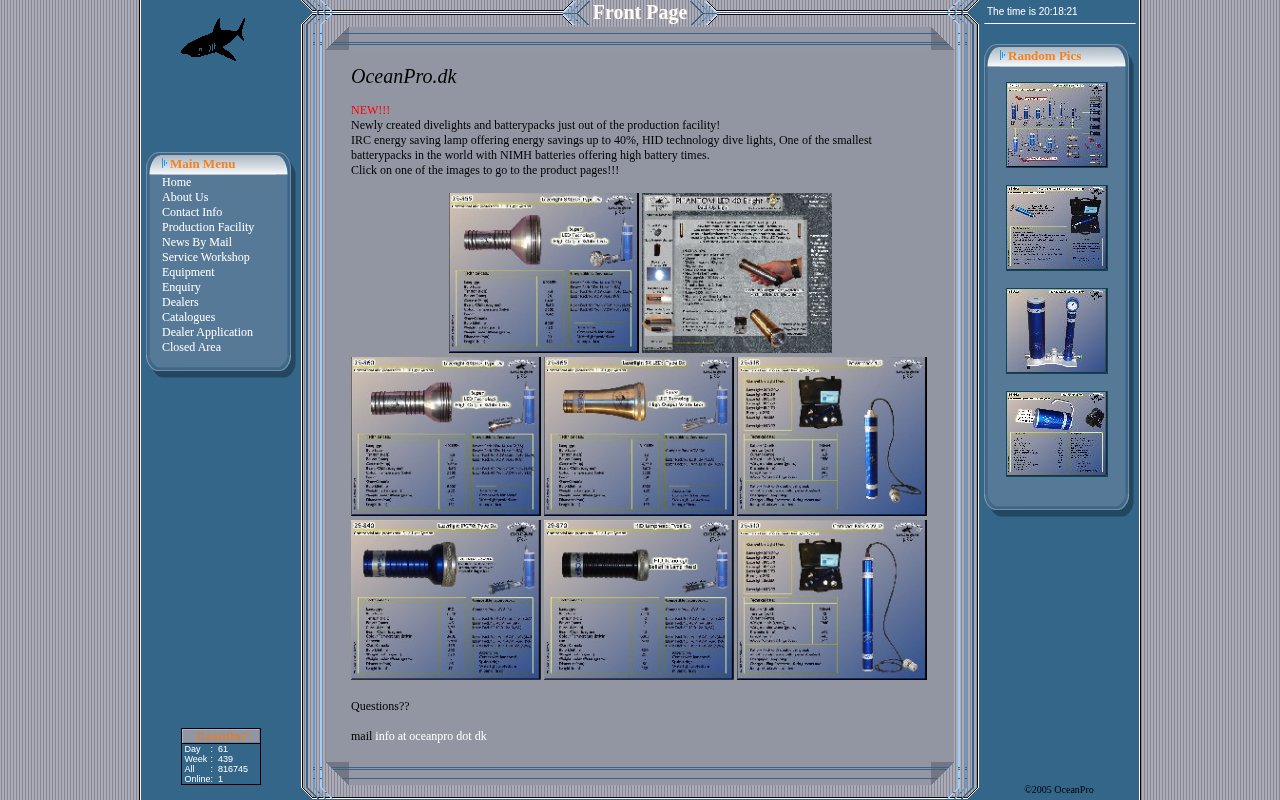Viewport: 1280px width, 800px height.
Task: Open the Service Workshop page
Action: point(206,257)
